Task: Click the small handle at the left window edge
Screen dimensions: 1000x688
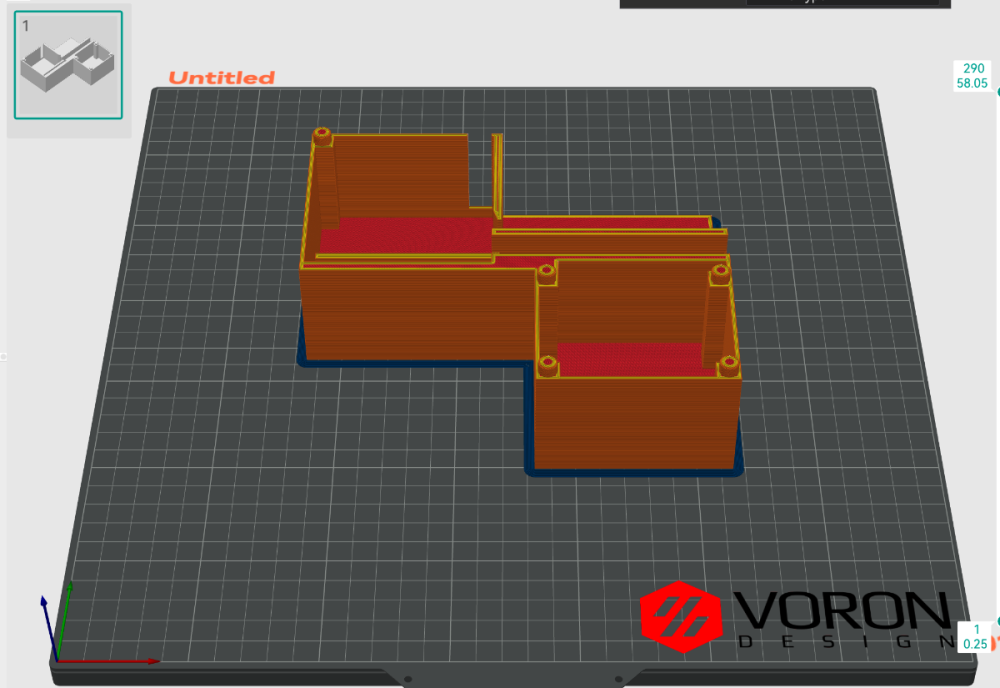Action: click(3, 357)
